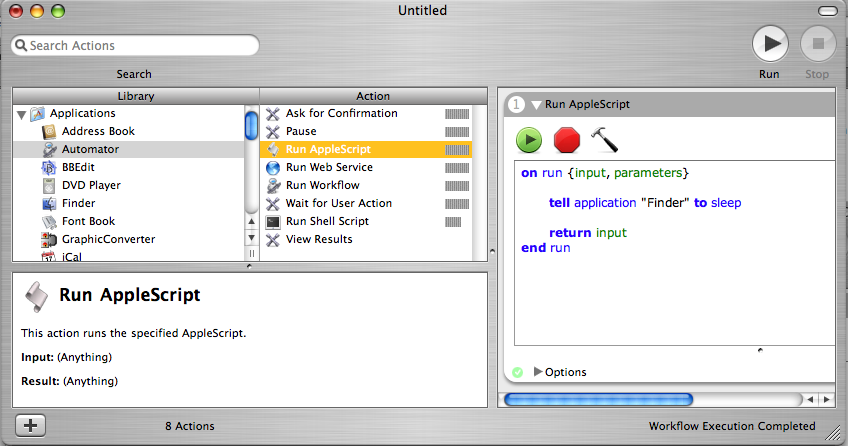Image resolution: width=848 pixels, height=446 pixels.
Task: Click the Stop workflow toolbar button
Action: click(818, 44)
